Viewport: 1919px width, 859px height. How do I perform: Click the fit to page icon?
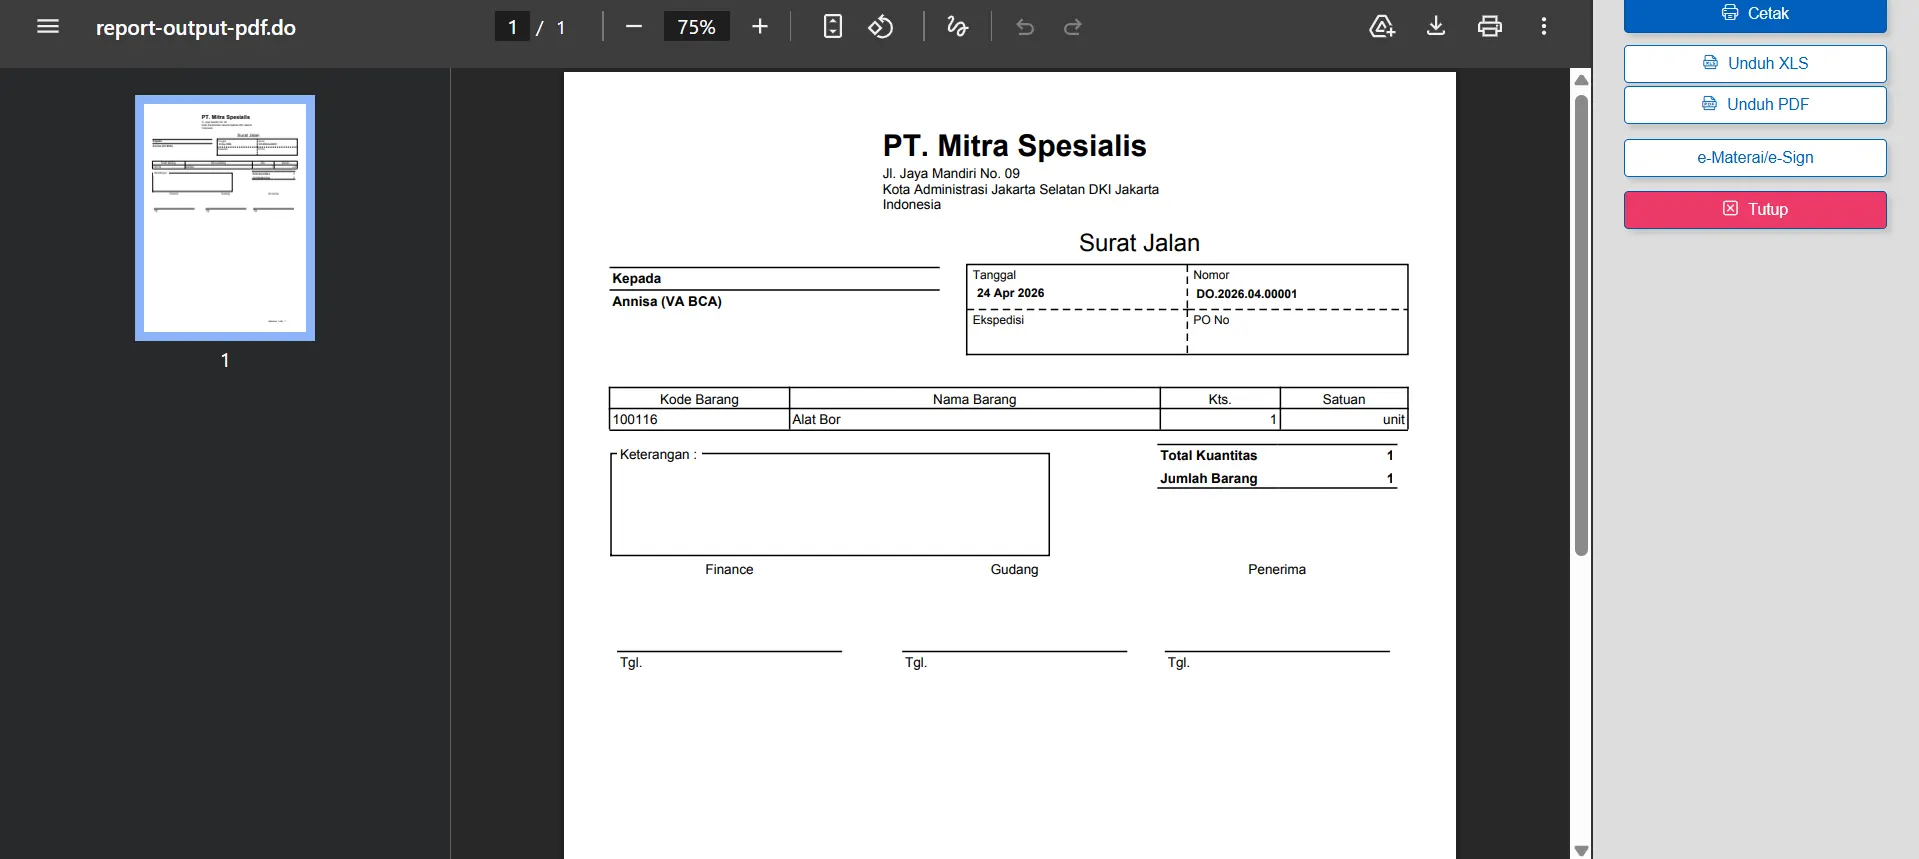[833, 27]
